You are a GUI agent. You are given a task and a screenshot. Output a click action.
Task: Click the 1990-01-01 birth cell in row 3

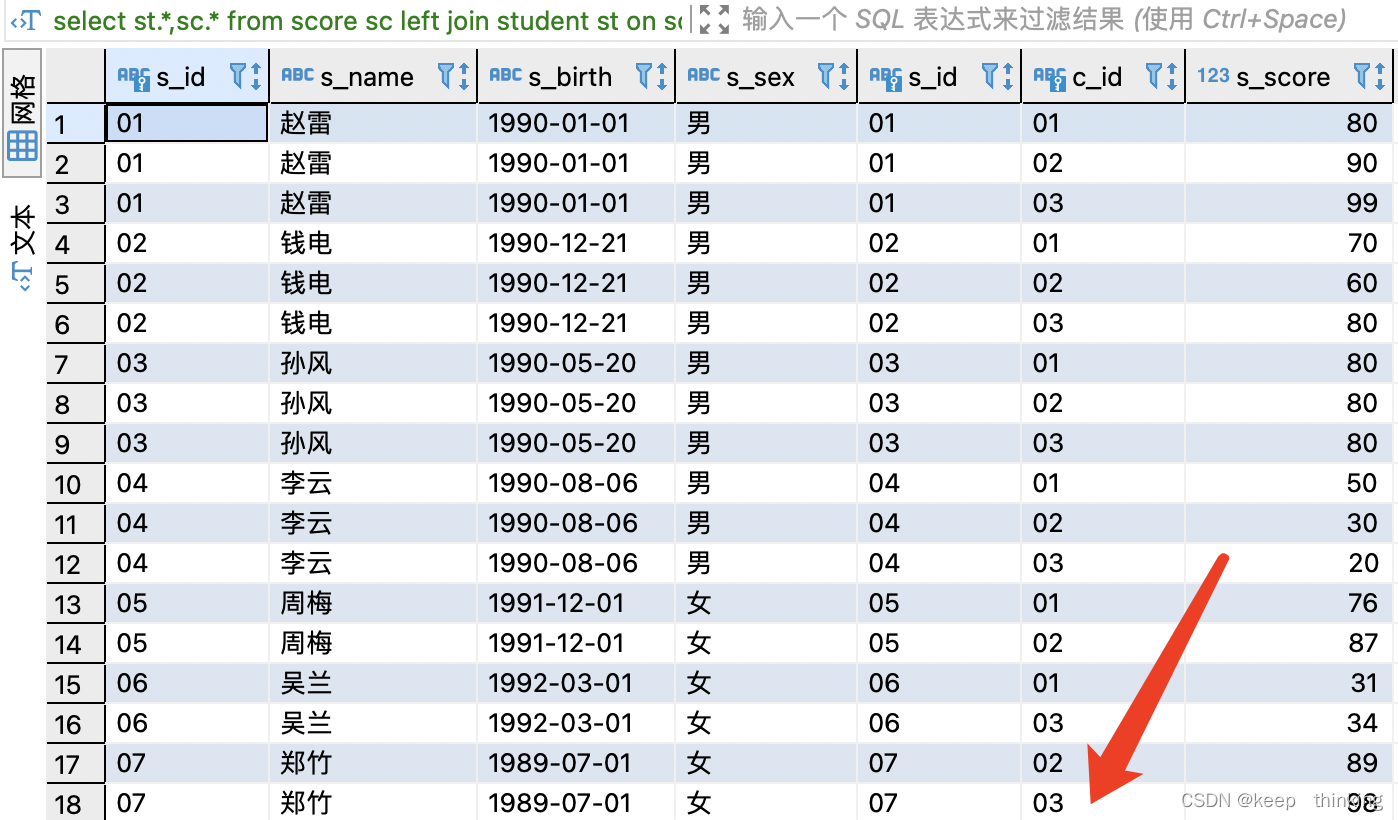point(577,203)
